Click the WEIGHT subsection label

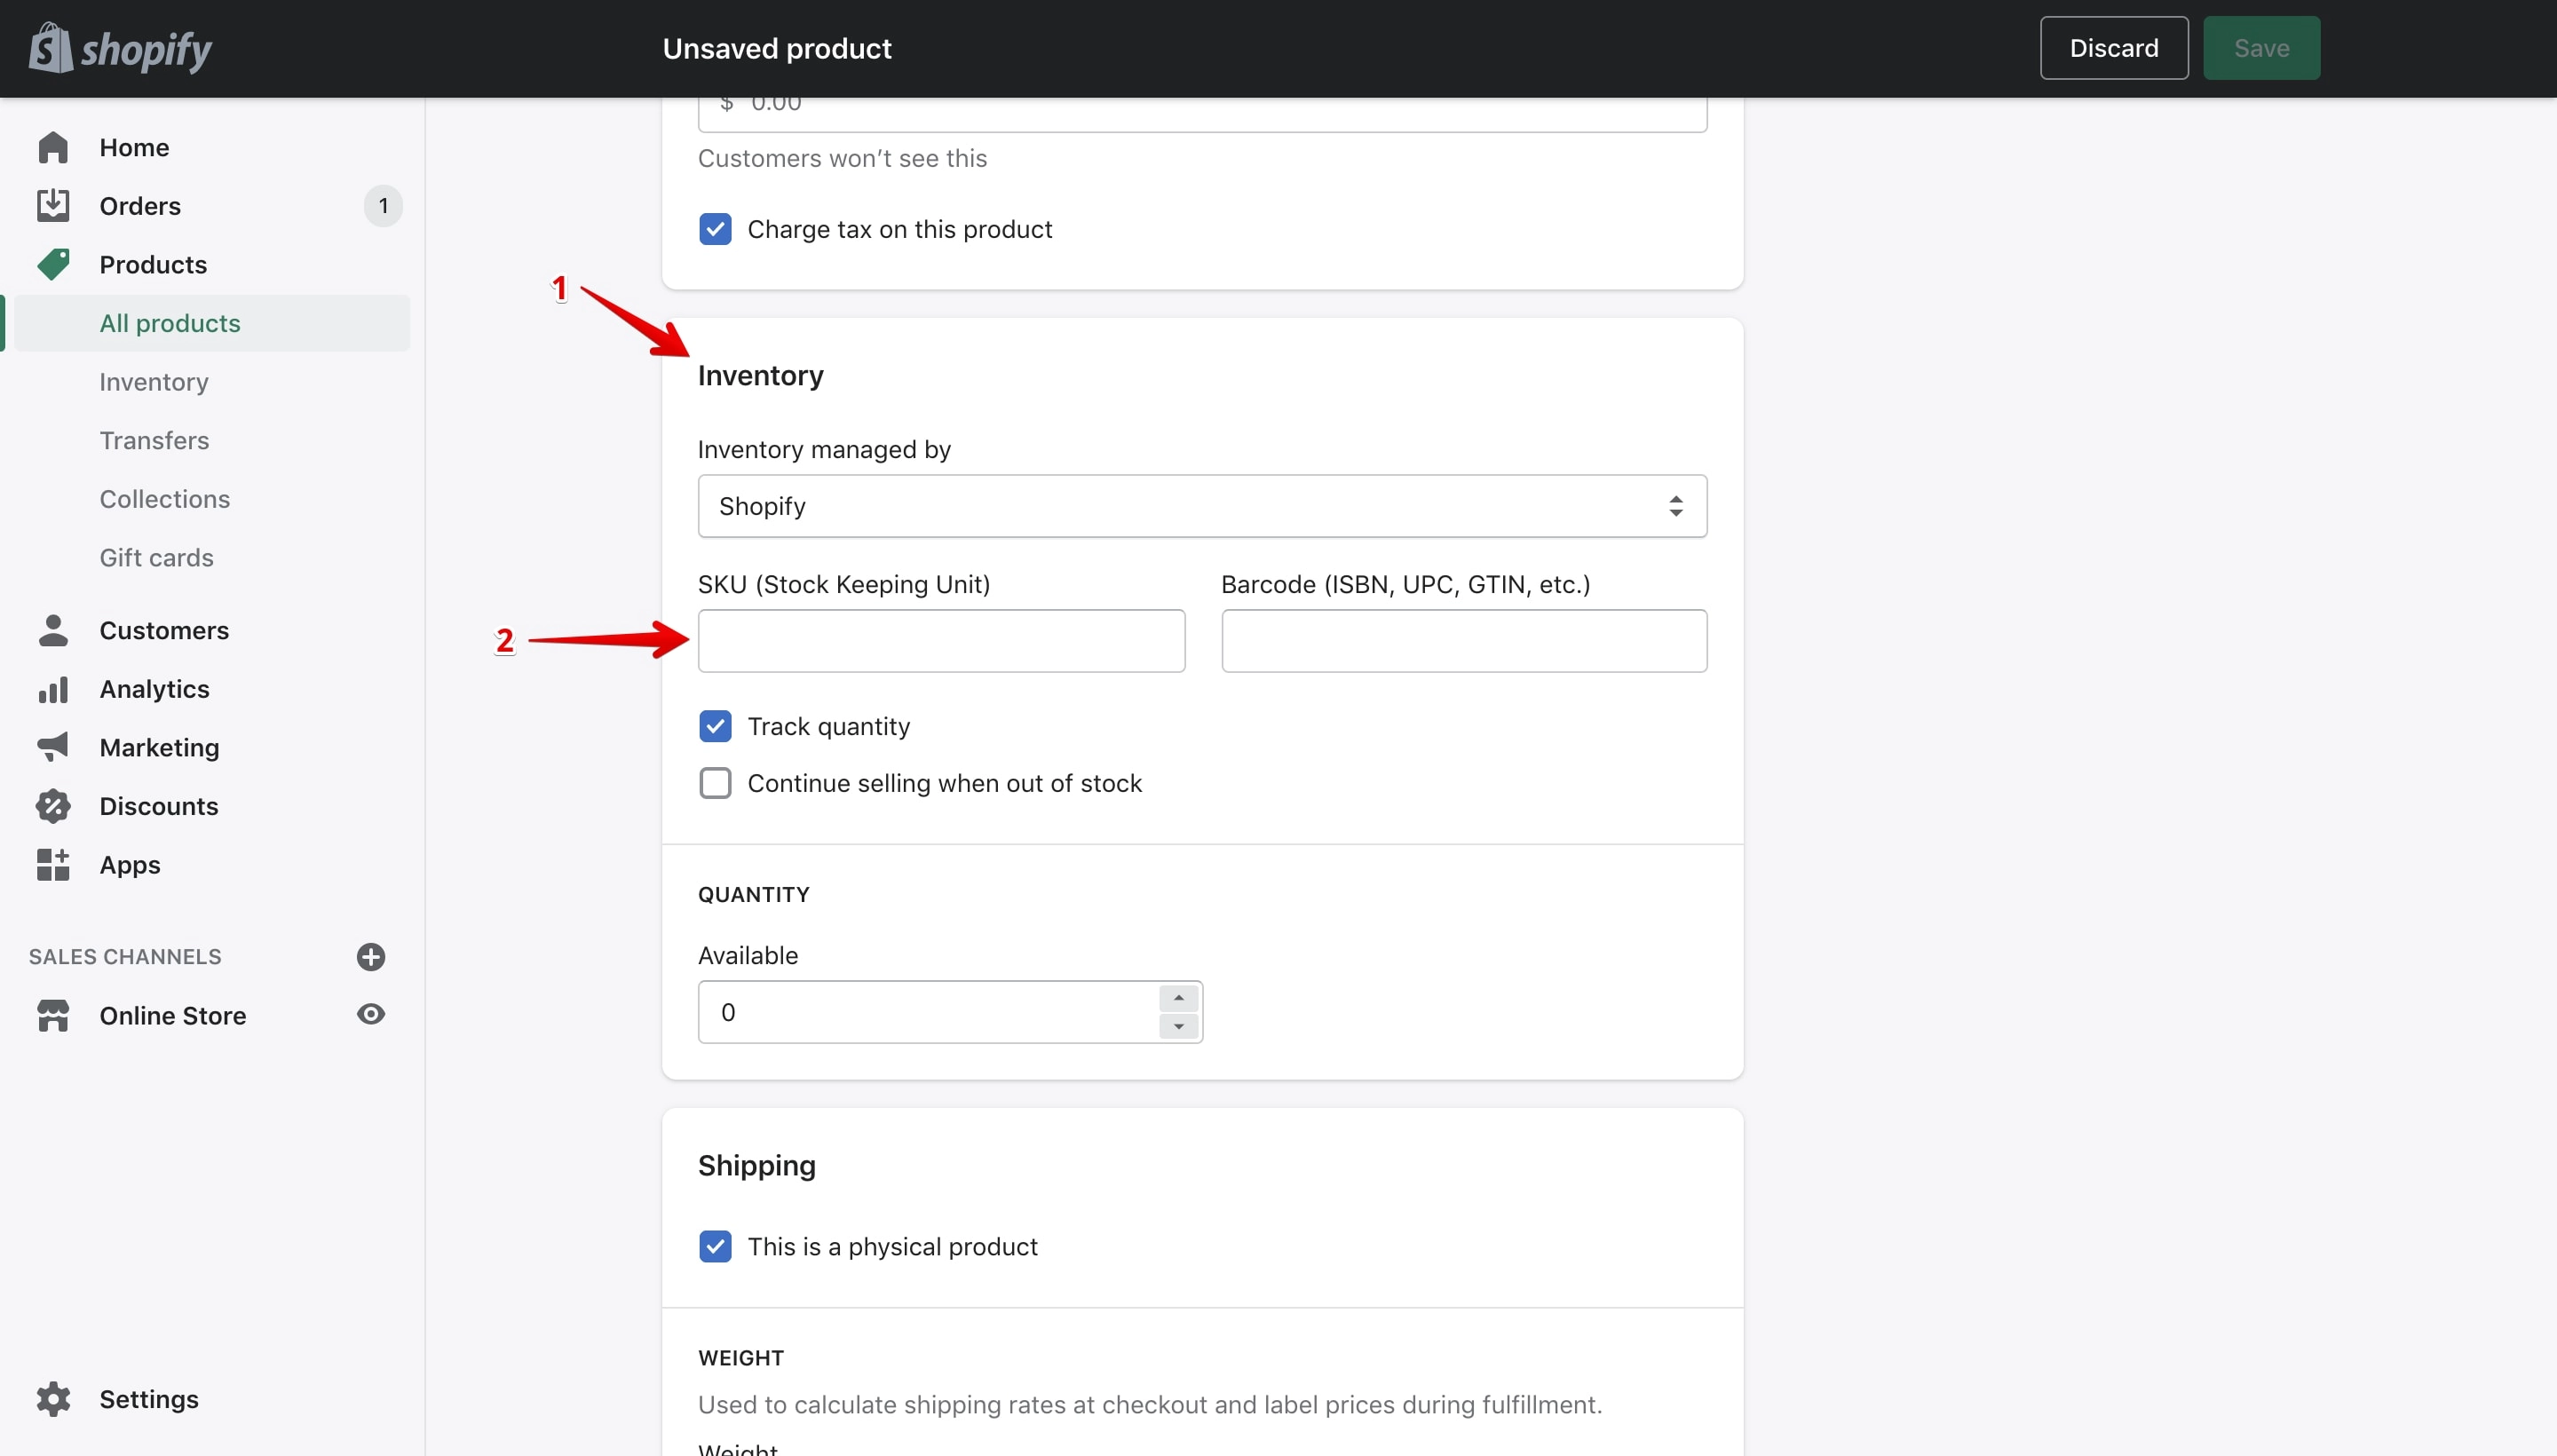click(x=740, y=1357)
